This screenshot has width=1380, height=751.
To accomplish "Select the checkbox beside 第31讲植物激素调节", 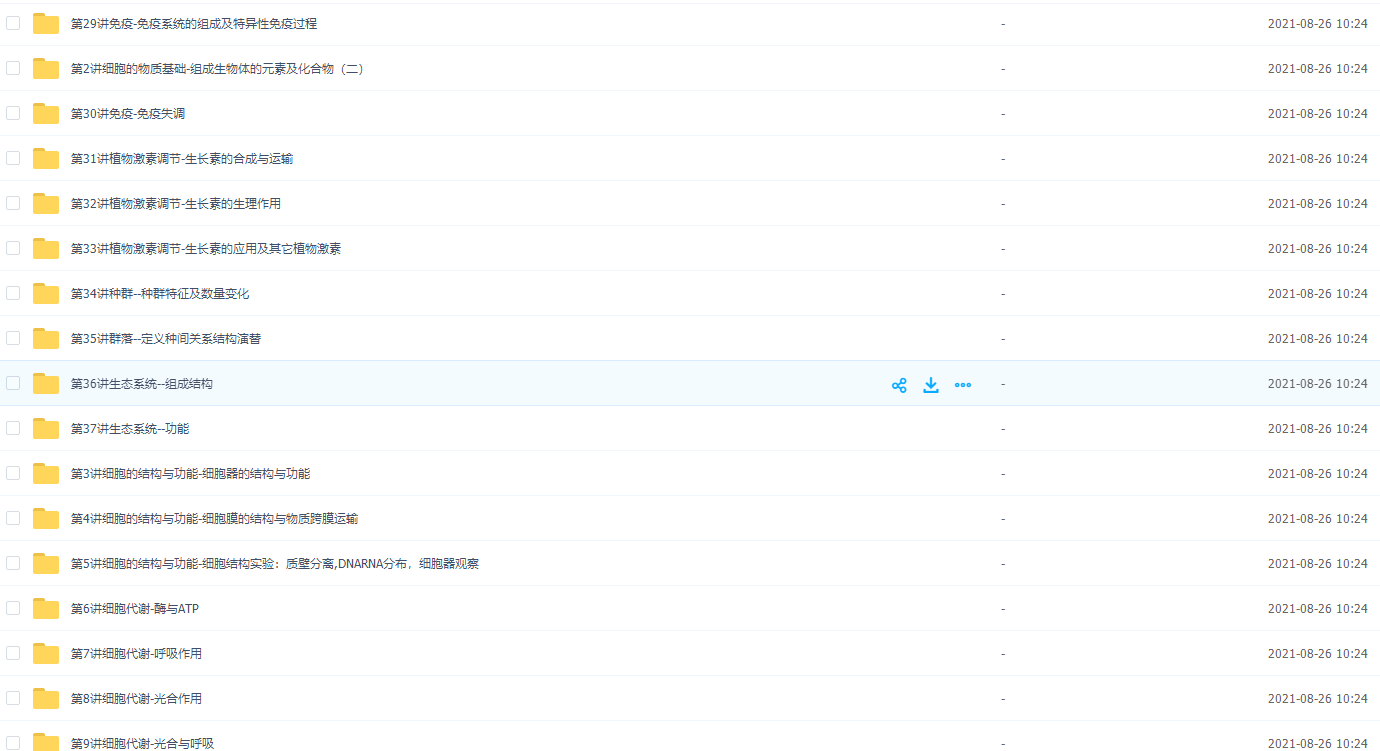I will (13, 158).
